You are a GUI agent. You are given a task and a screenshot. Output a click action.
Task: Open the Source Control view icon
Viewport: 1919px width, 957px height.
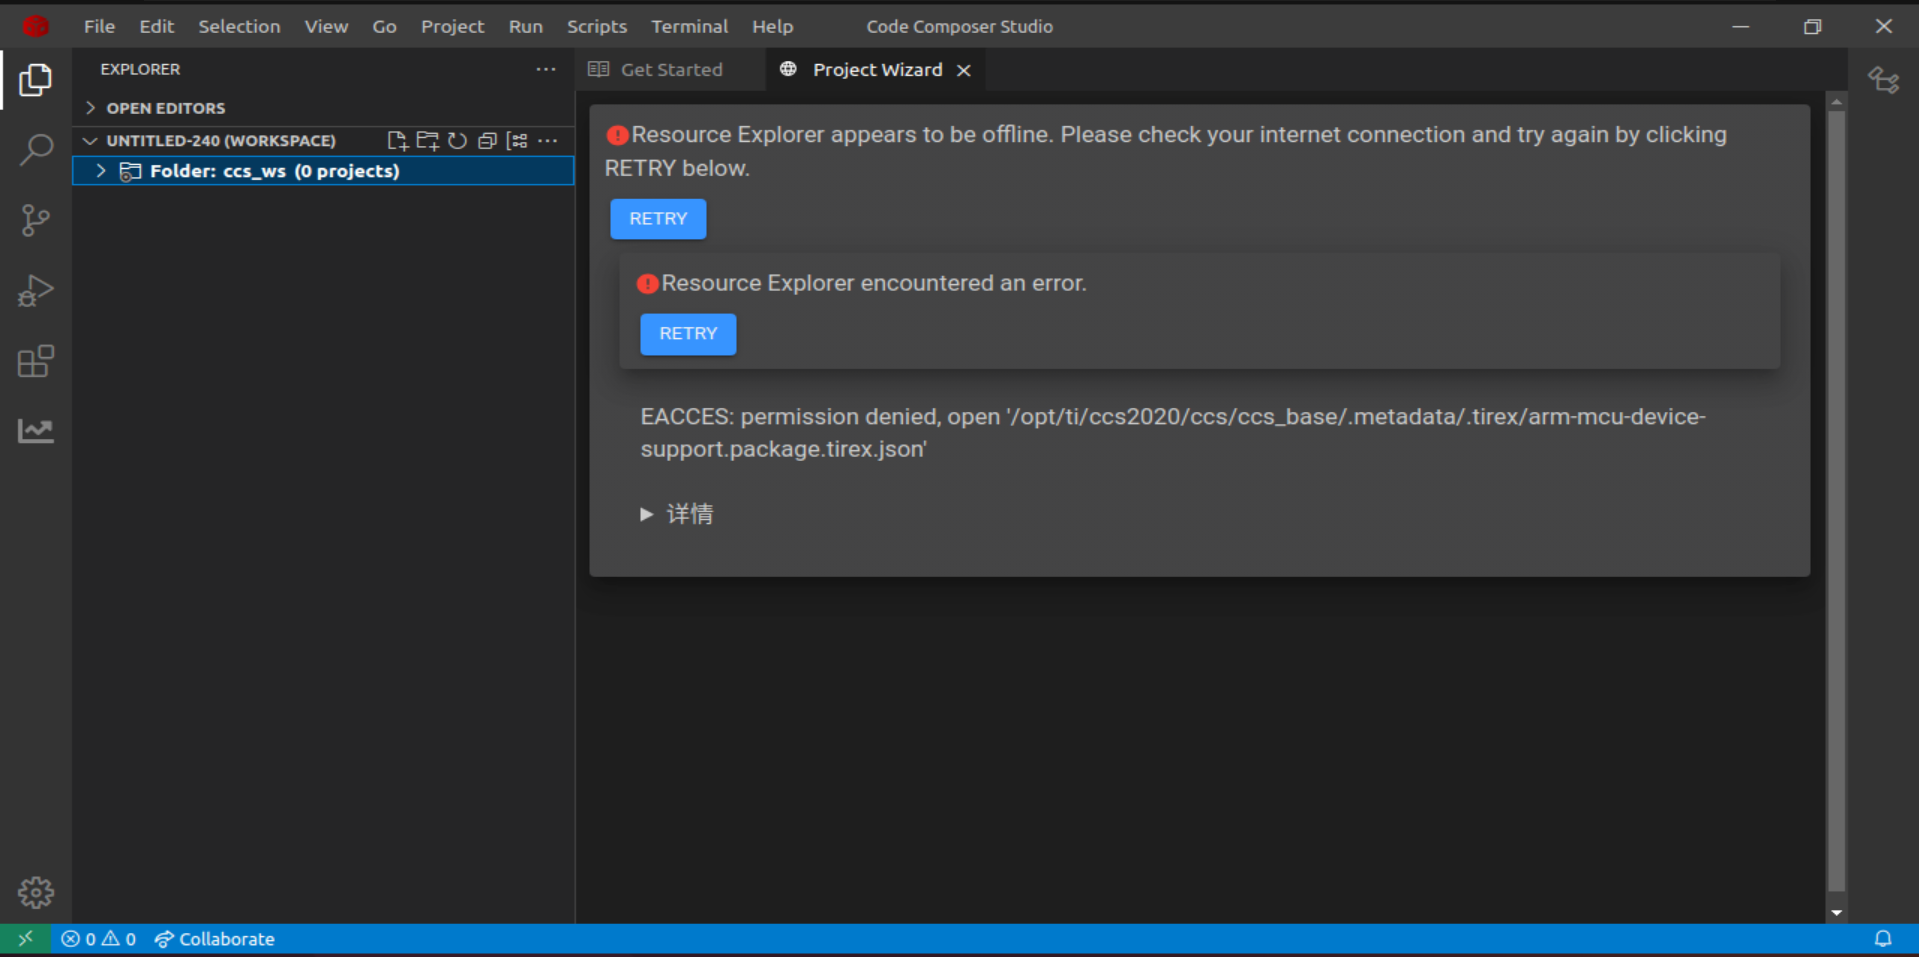pyautogui.click(x=35, y=220)
